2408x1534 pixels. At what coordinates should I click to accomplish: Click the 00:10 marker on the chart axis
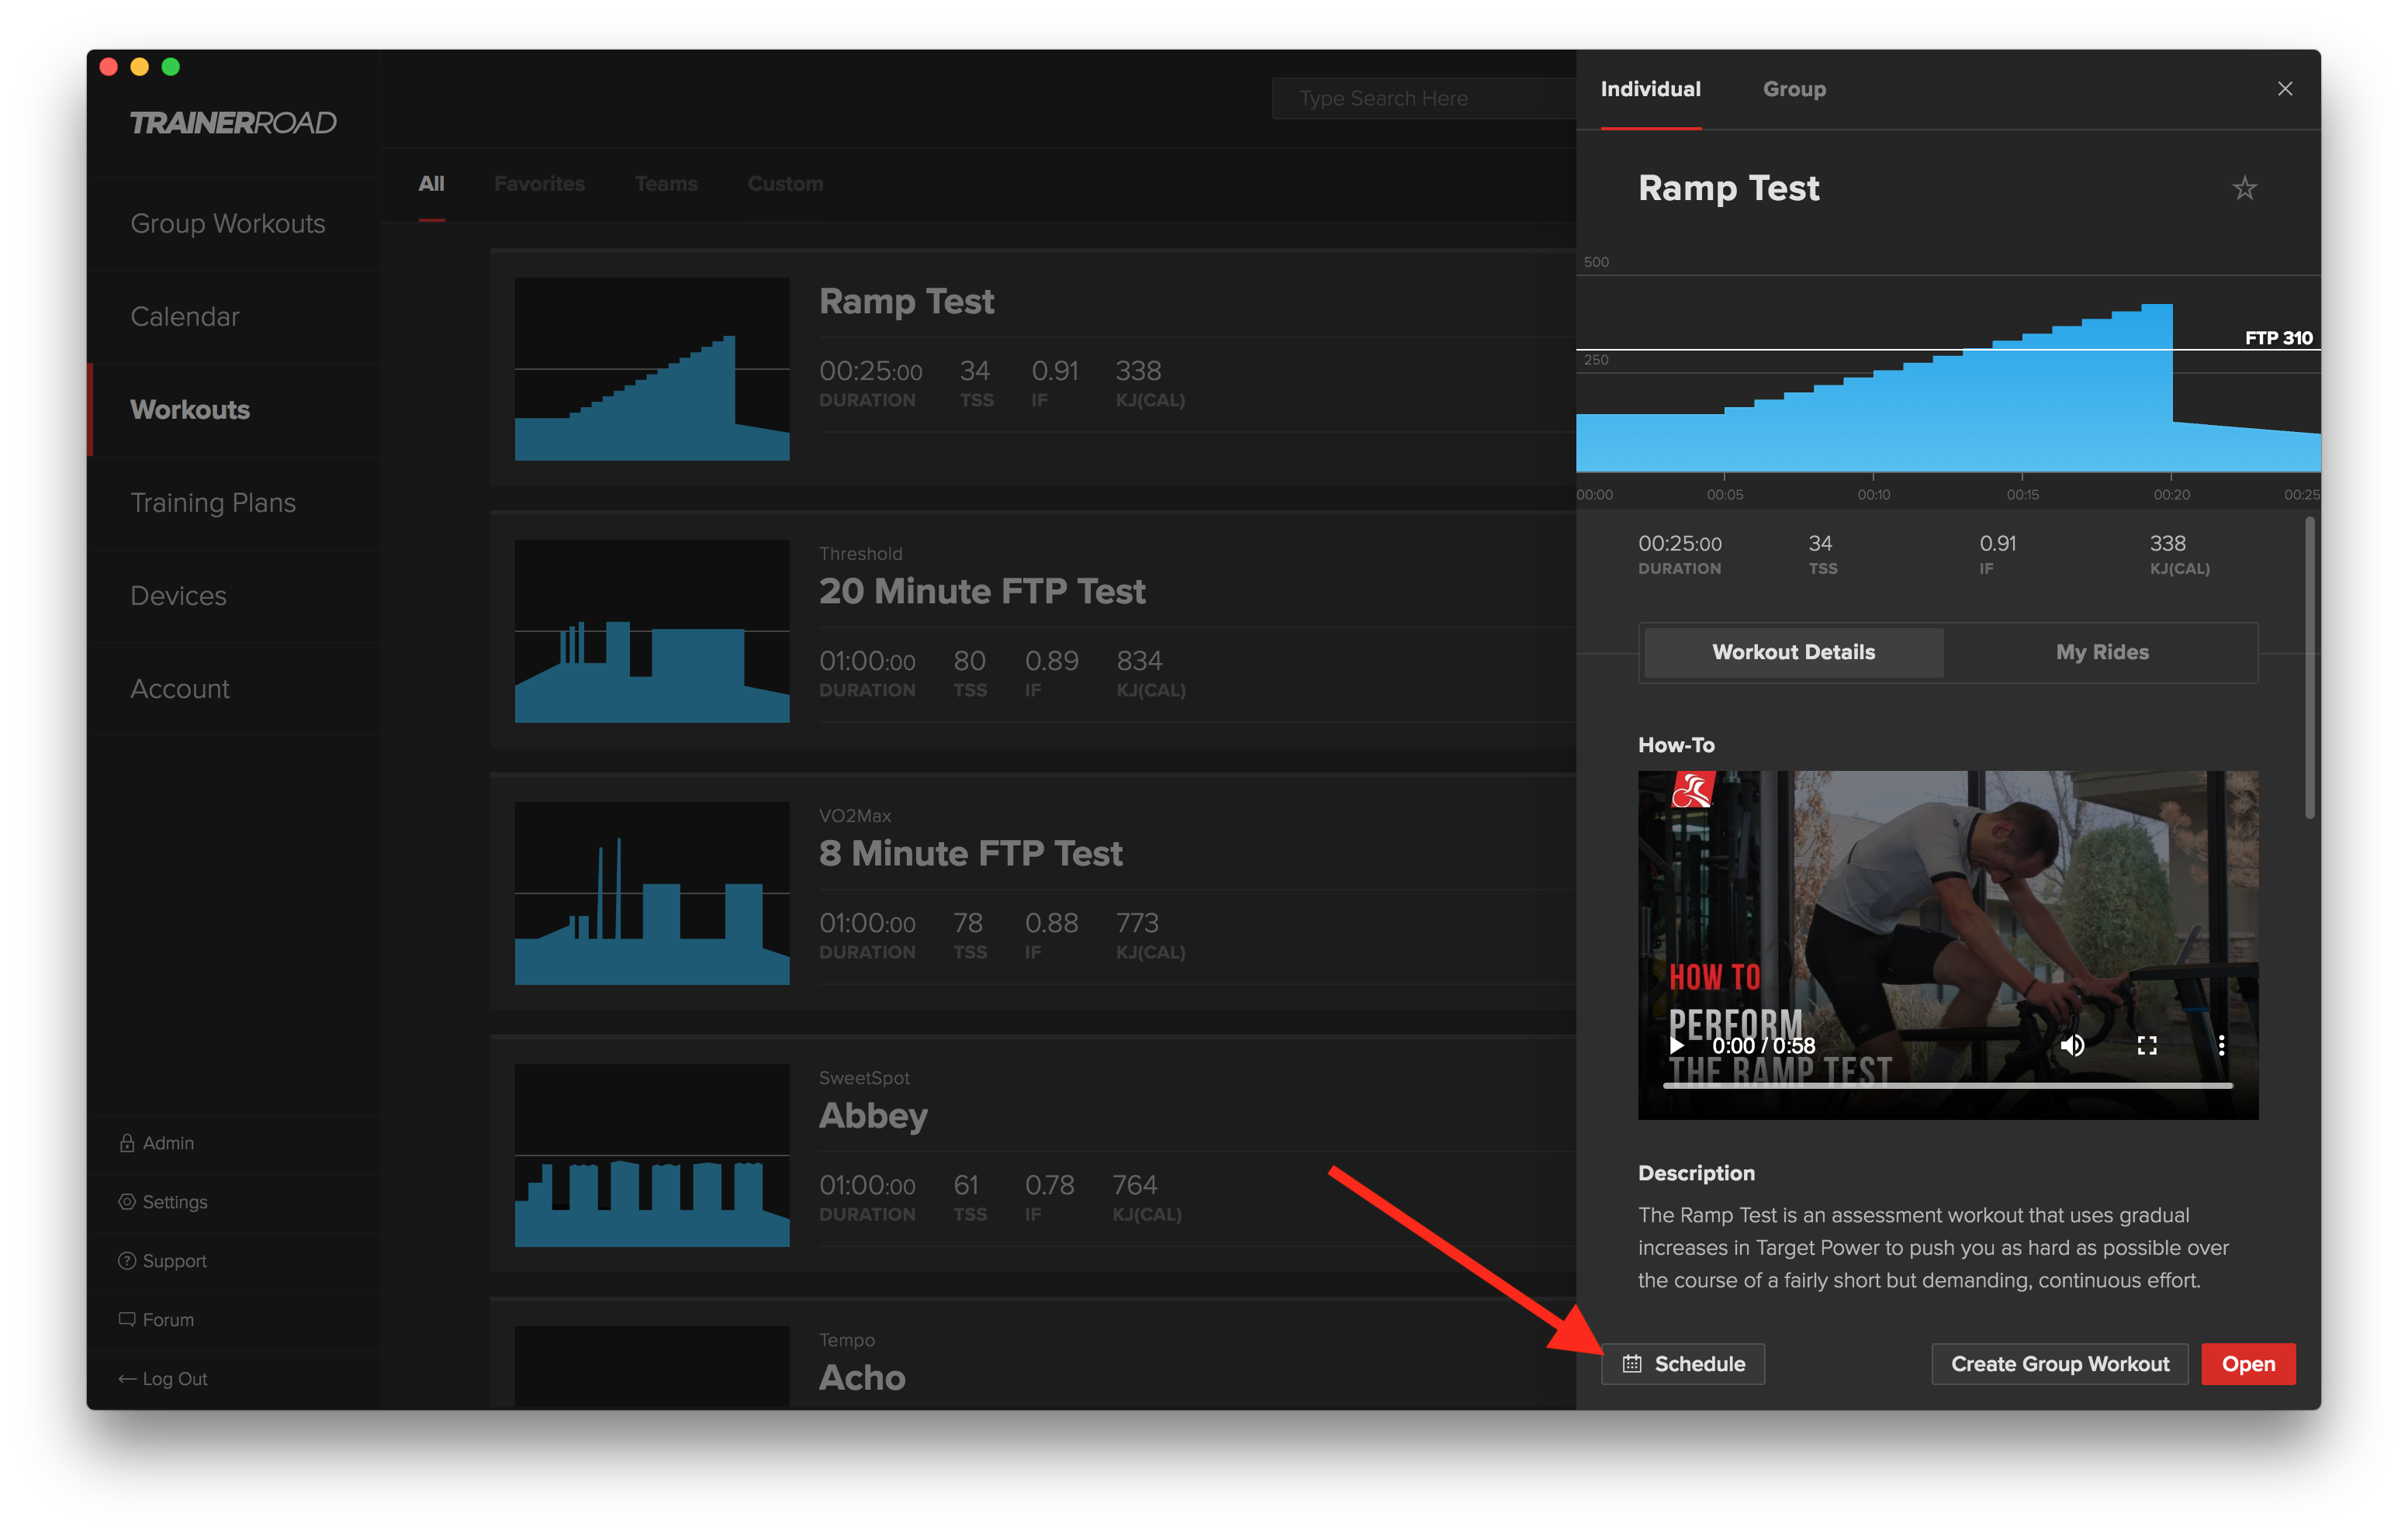[x=1873, y=495]
